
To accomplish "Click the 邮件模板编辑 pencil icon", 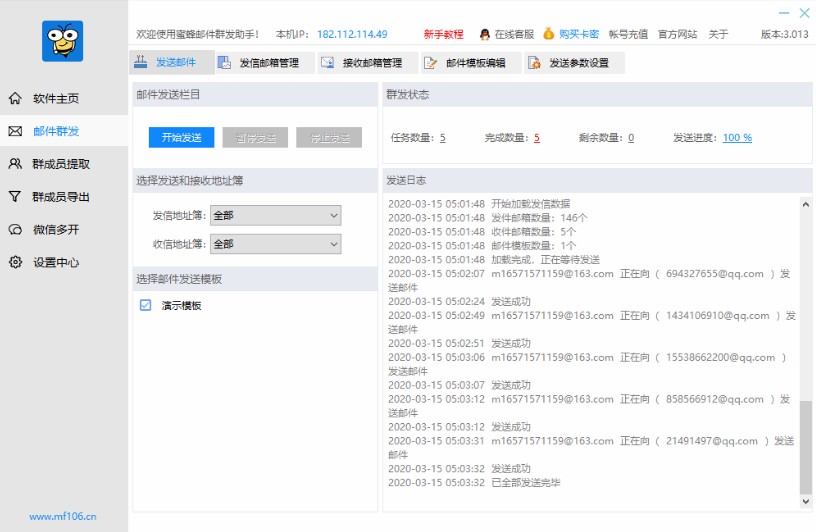I will [x=430, y=63].
